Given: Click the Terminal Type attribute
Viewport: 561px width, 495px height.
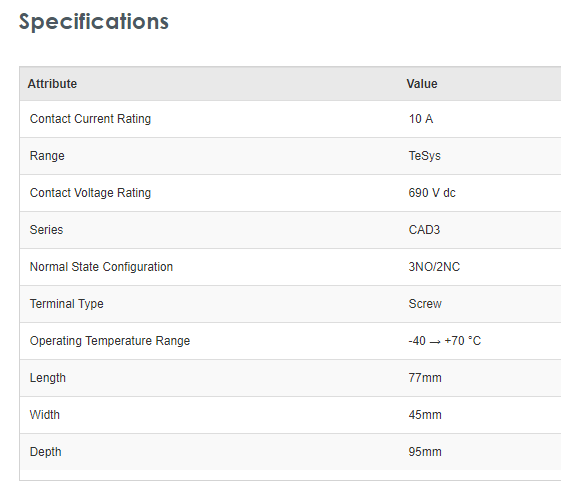Looking at the screenshot, I should pyautogui.click(x=67, y=304).
